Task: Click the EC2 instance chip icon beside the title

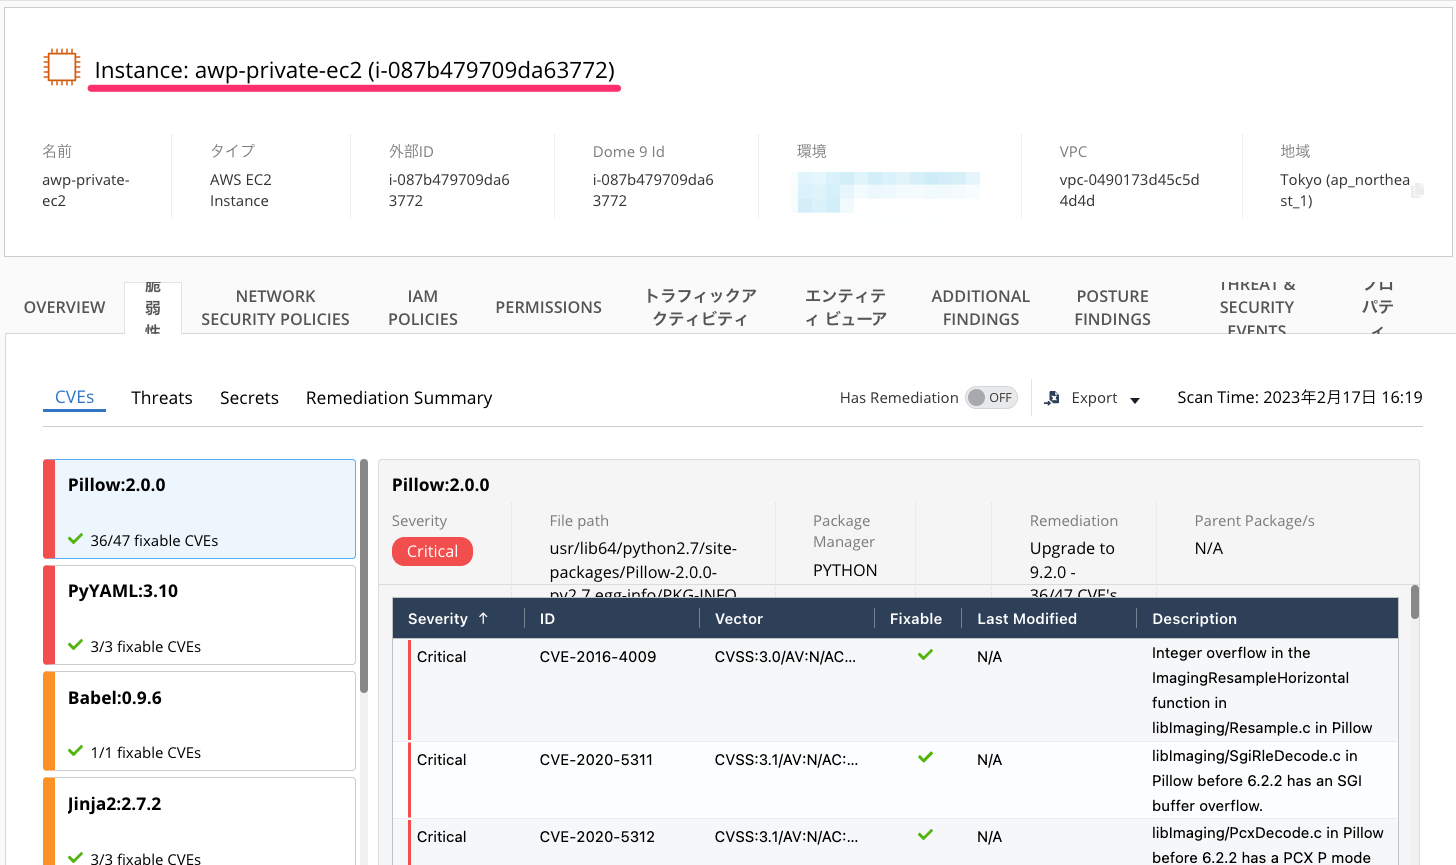Action: point(61,66)
